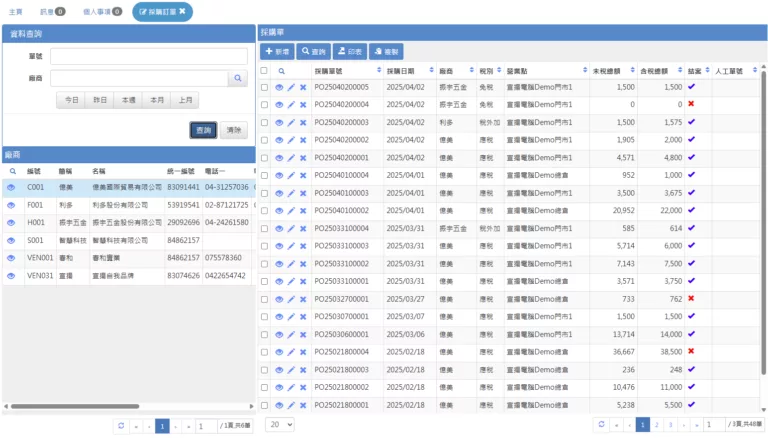Close the purchase order tab
Viewport: 768px width, 438px height.
(x=182, y=11)
